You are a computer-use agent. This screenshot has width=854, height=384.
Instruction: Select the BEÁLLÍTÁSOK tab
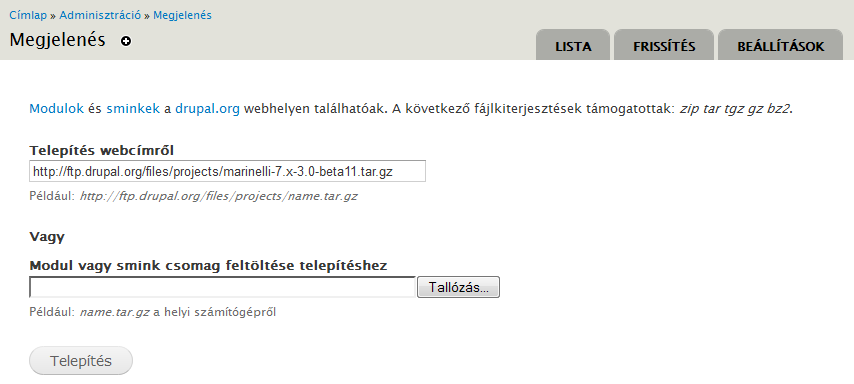click(780, 45)
